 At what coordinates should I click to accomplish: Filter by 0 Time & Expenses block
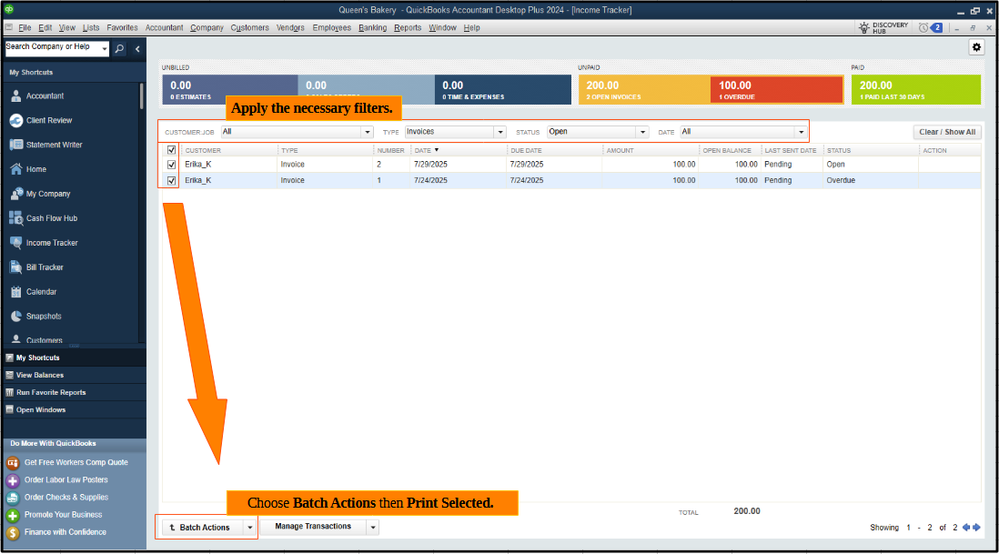(503, 90)
